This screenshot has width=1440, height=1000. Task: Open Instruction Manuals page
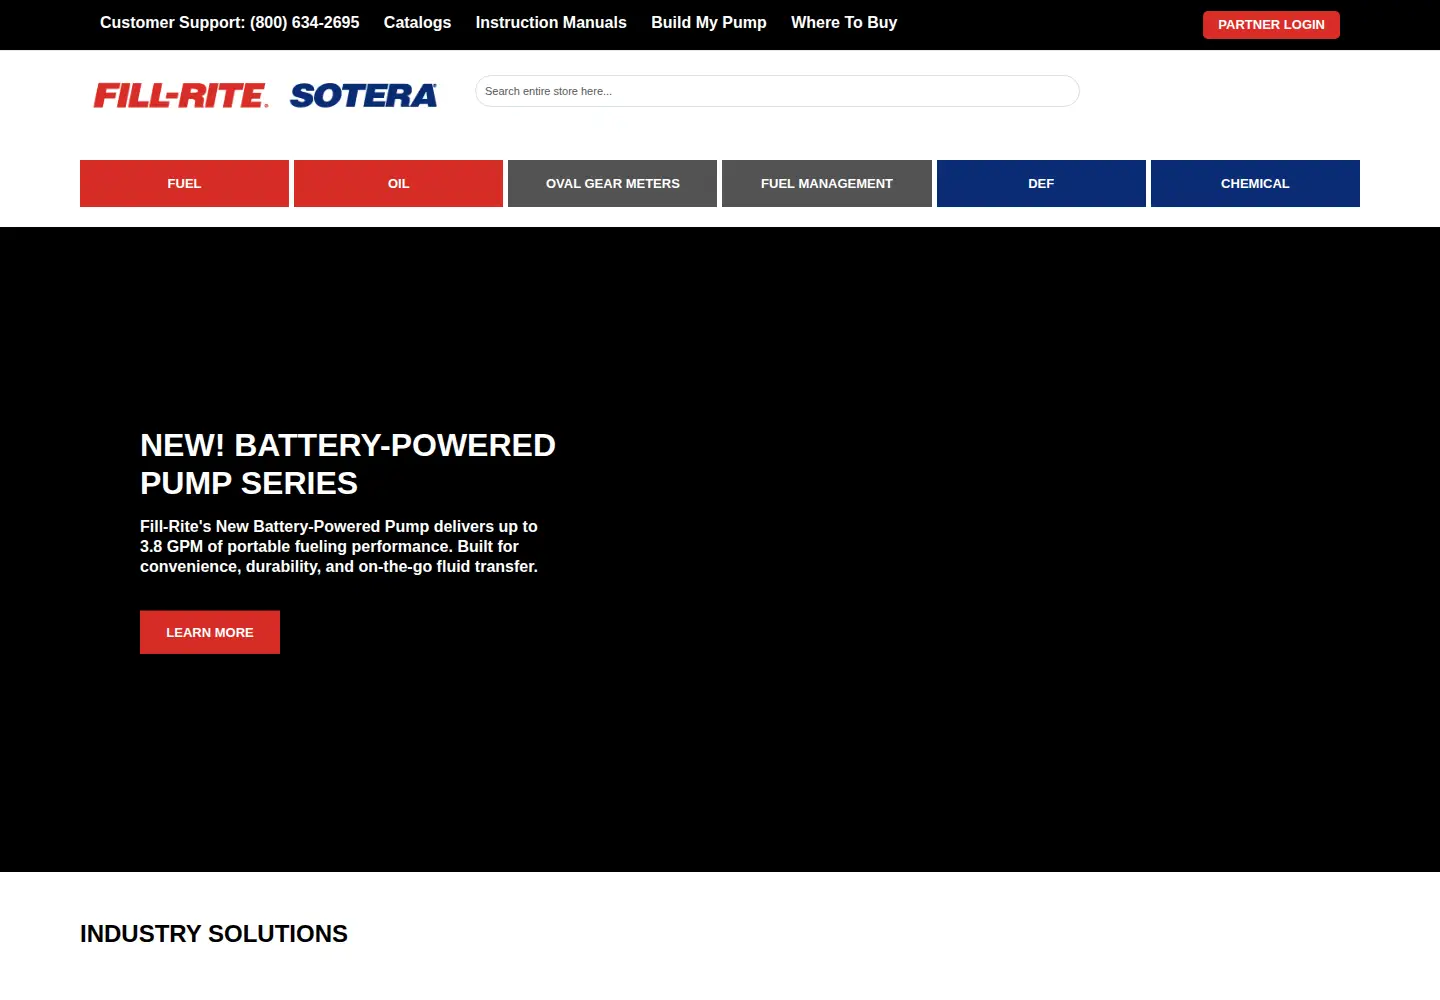click(551, 22)
